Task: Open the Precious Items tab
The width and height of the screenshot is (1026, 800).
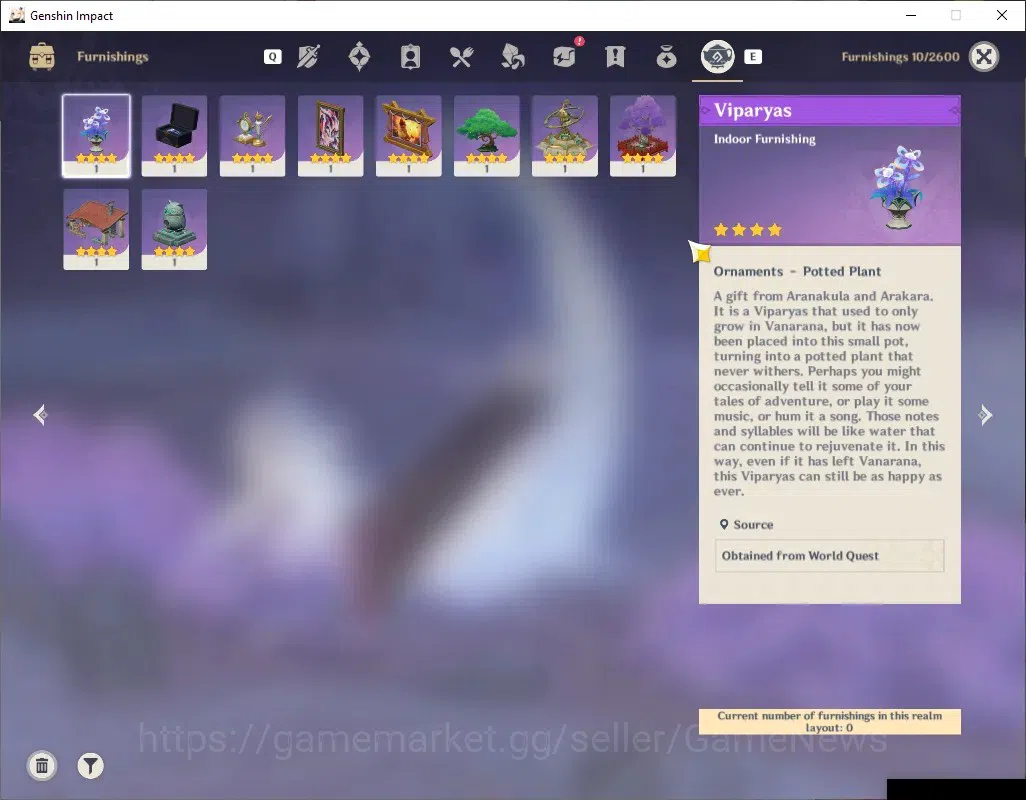Action: (666, 57)
